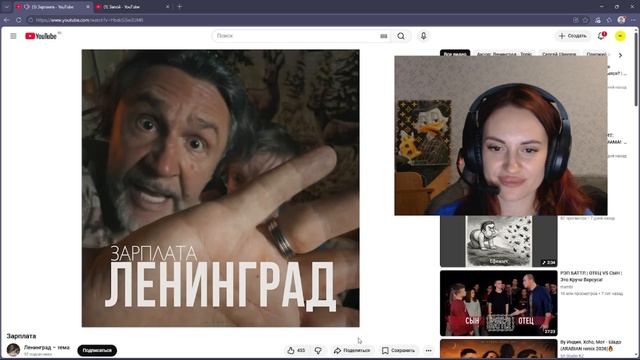
Task: Dislike the video with thumbs down
Action: tap(318, 350)
